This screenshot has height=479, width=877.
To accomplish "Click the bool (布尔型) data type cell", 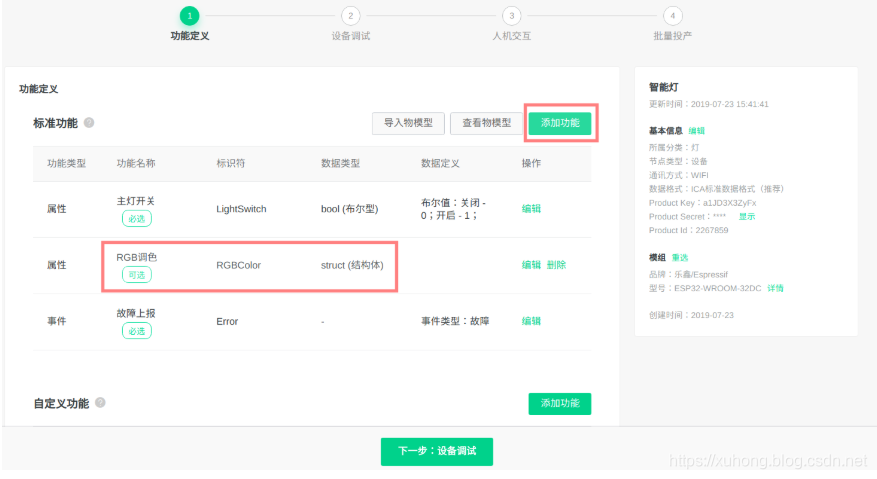I will [350, 209].
